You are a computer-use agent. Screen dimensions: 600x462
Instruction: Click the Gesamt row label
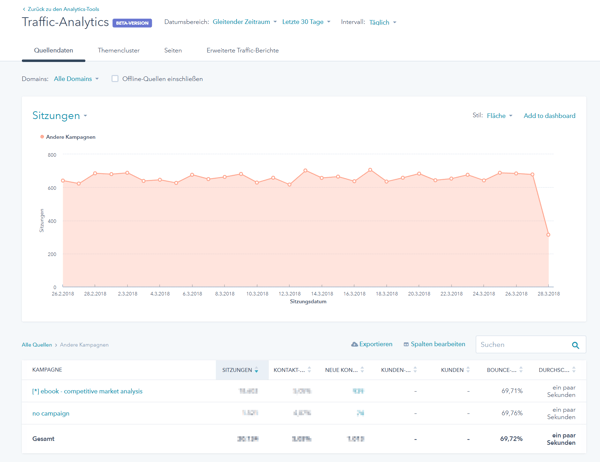click(x=43, y=439)
